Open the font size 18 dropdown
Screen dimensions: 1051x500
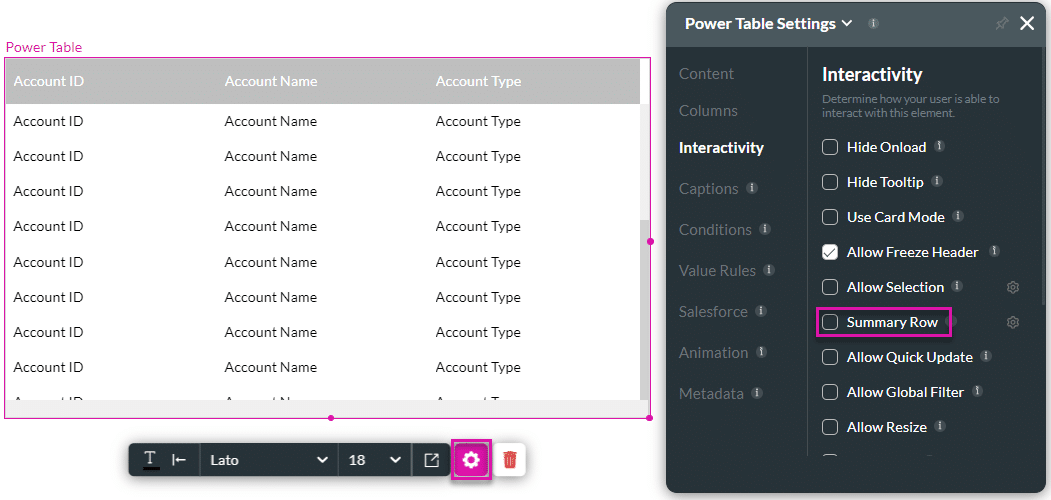coord(375,460)
